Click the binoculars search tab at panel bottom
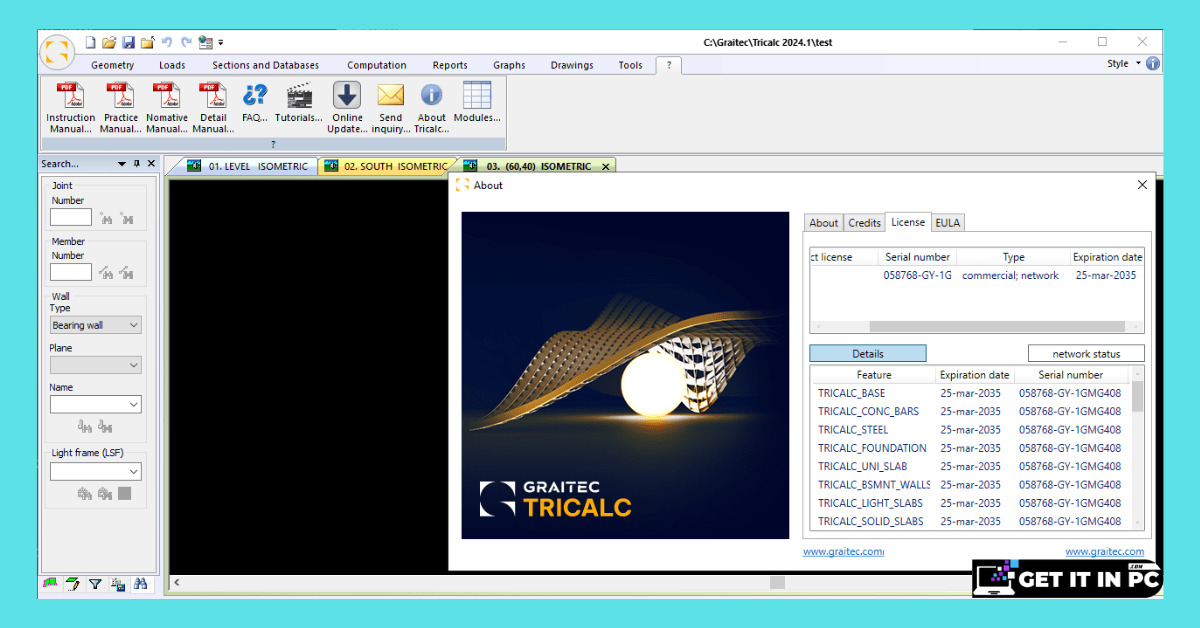Screen dimensions: 1200x628 pos(140,584)
